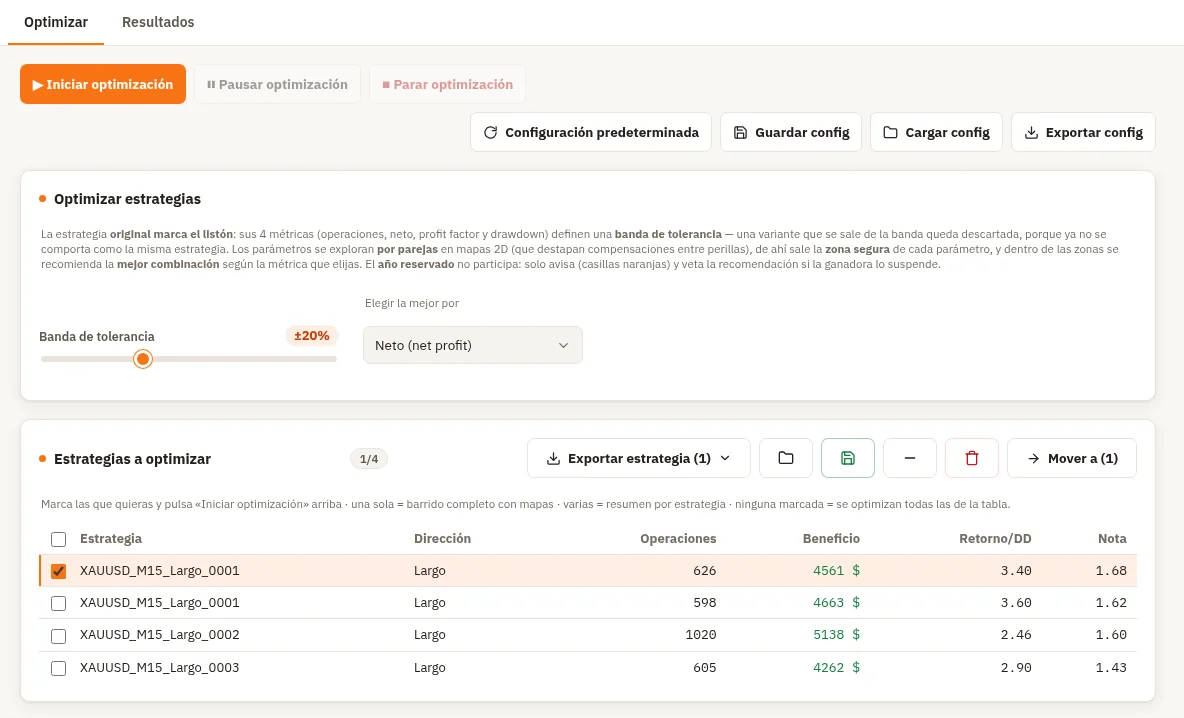Click the 4561 $ profit value
1184x718 pixels.
tap(837, 571)
